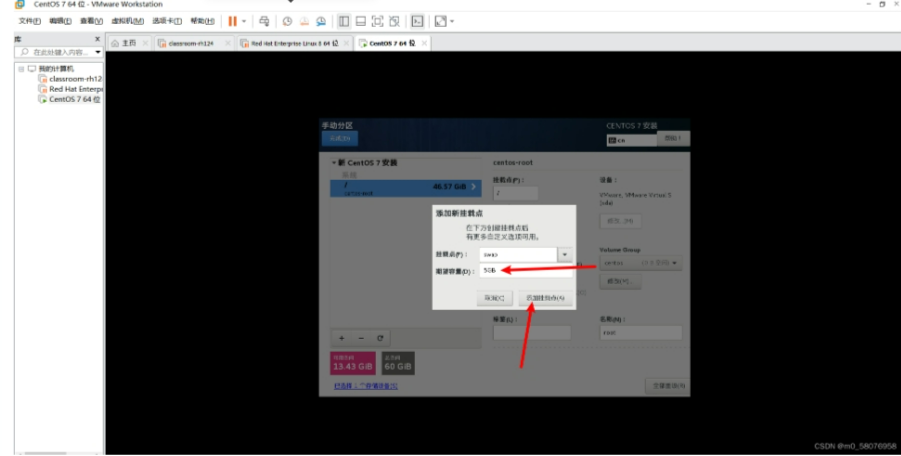
Task: Open the snapshot manager icon
Action: (321, 21)
